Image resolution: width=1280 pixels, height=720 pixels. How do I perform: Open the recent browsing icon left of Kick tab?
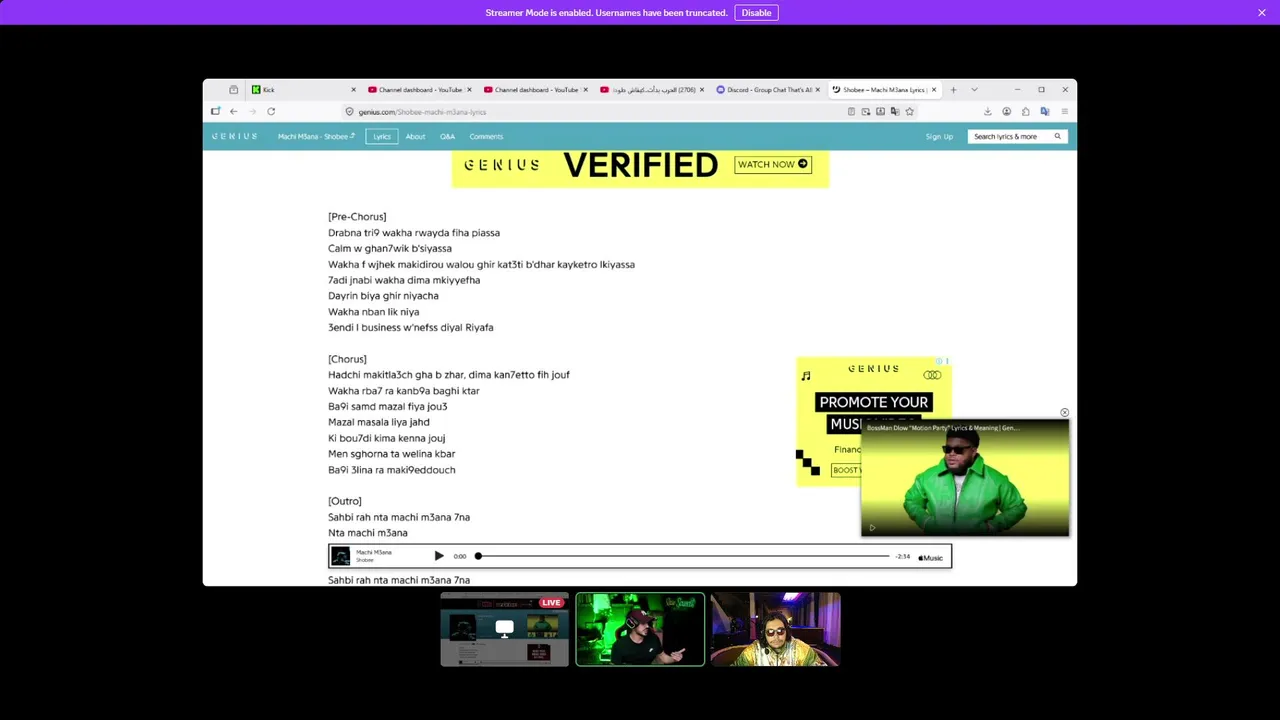click(233, 90)
